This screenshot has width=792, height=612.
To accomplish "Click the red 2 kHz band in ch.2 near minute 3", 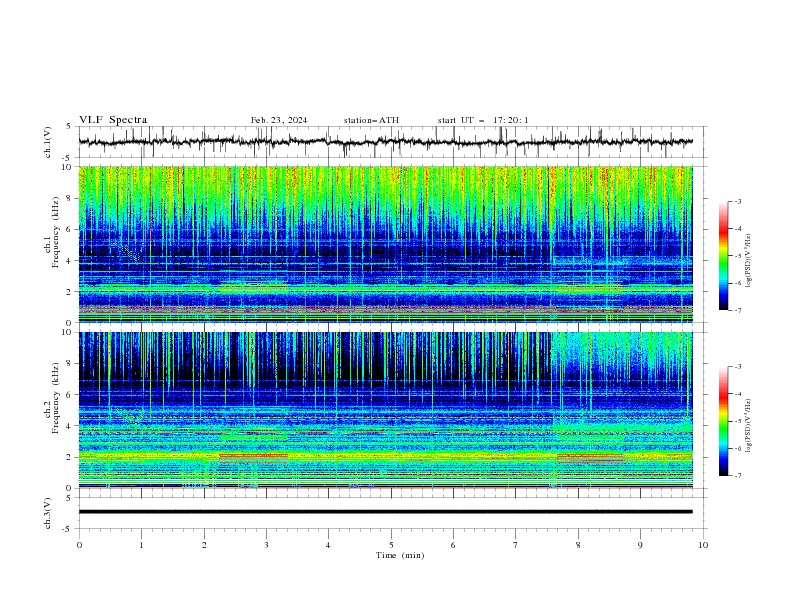I will (x=254, y=455).
